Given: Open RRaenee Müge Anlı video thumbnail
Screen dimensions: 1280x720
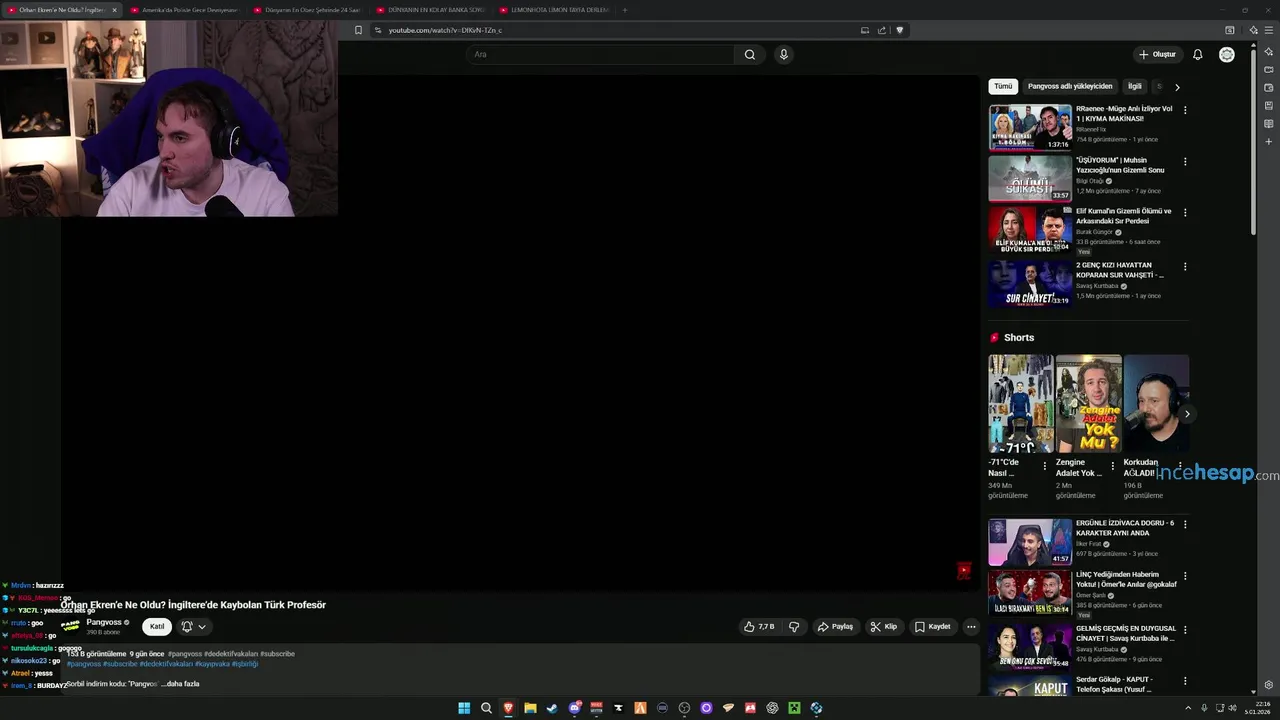Looking at the screenshot, I should 1030,127.
